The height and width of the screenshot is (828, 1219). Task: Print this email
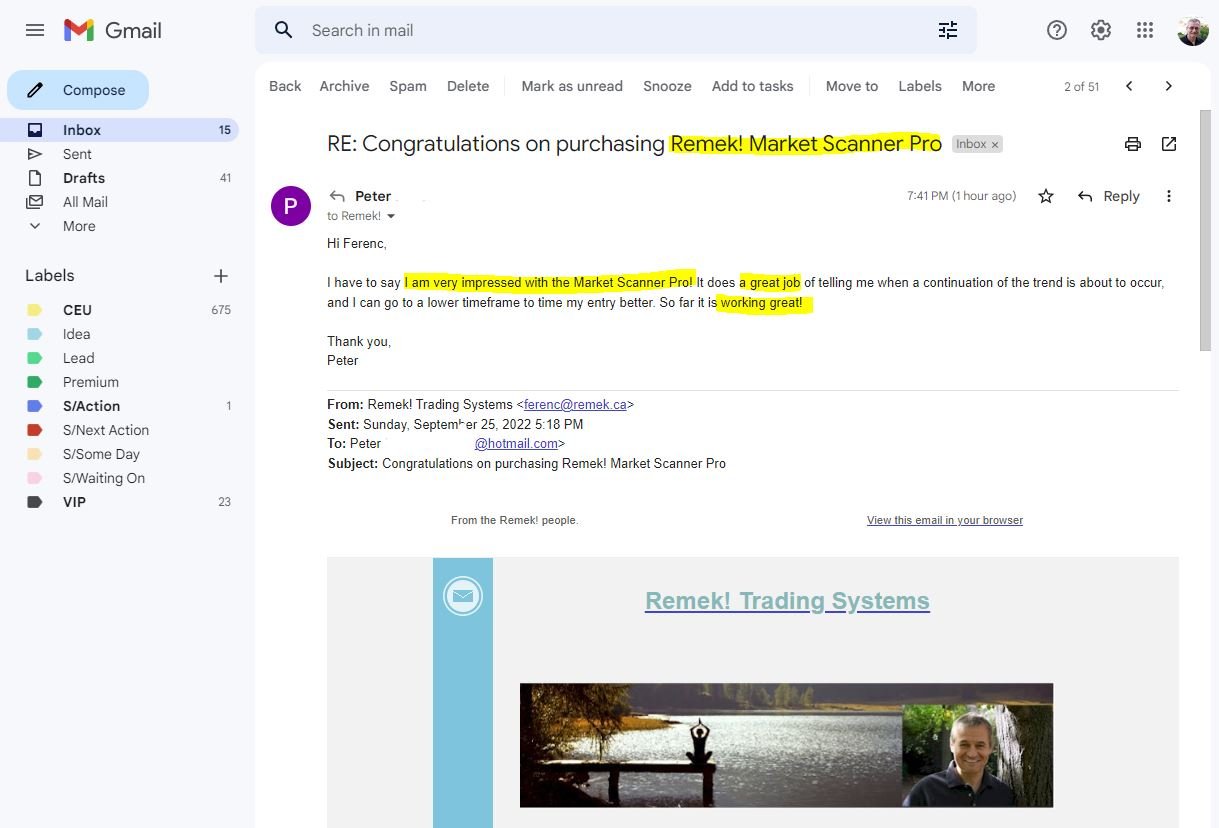[1133, 144]
